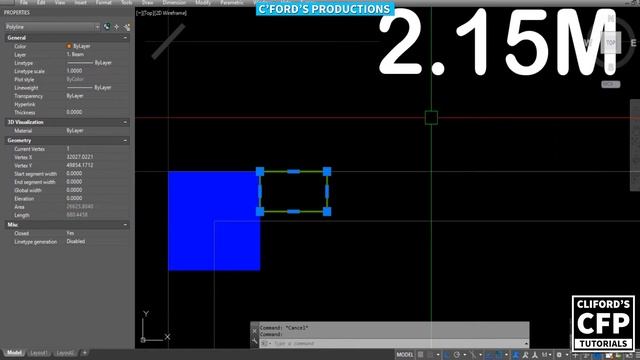Screen dimensions: 640x360
Task: Click the Linetype generation value Disabled
Action: point(76,241)
